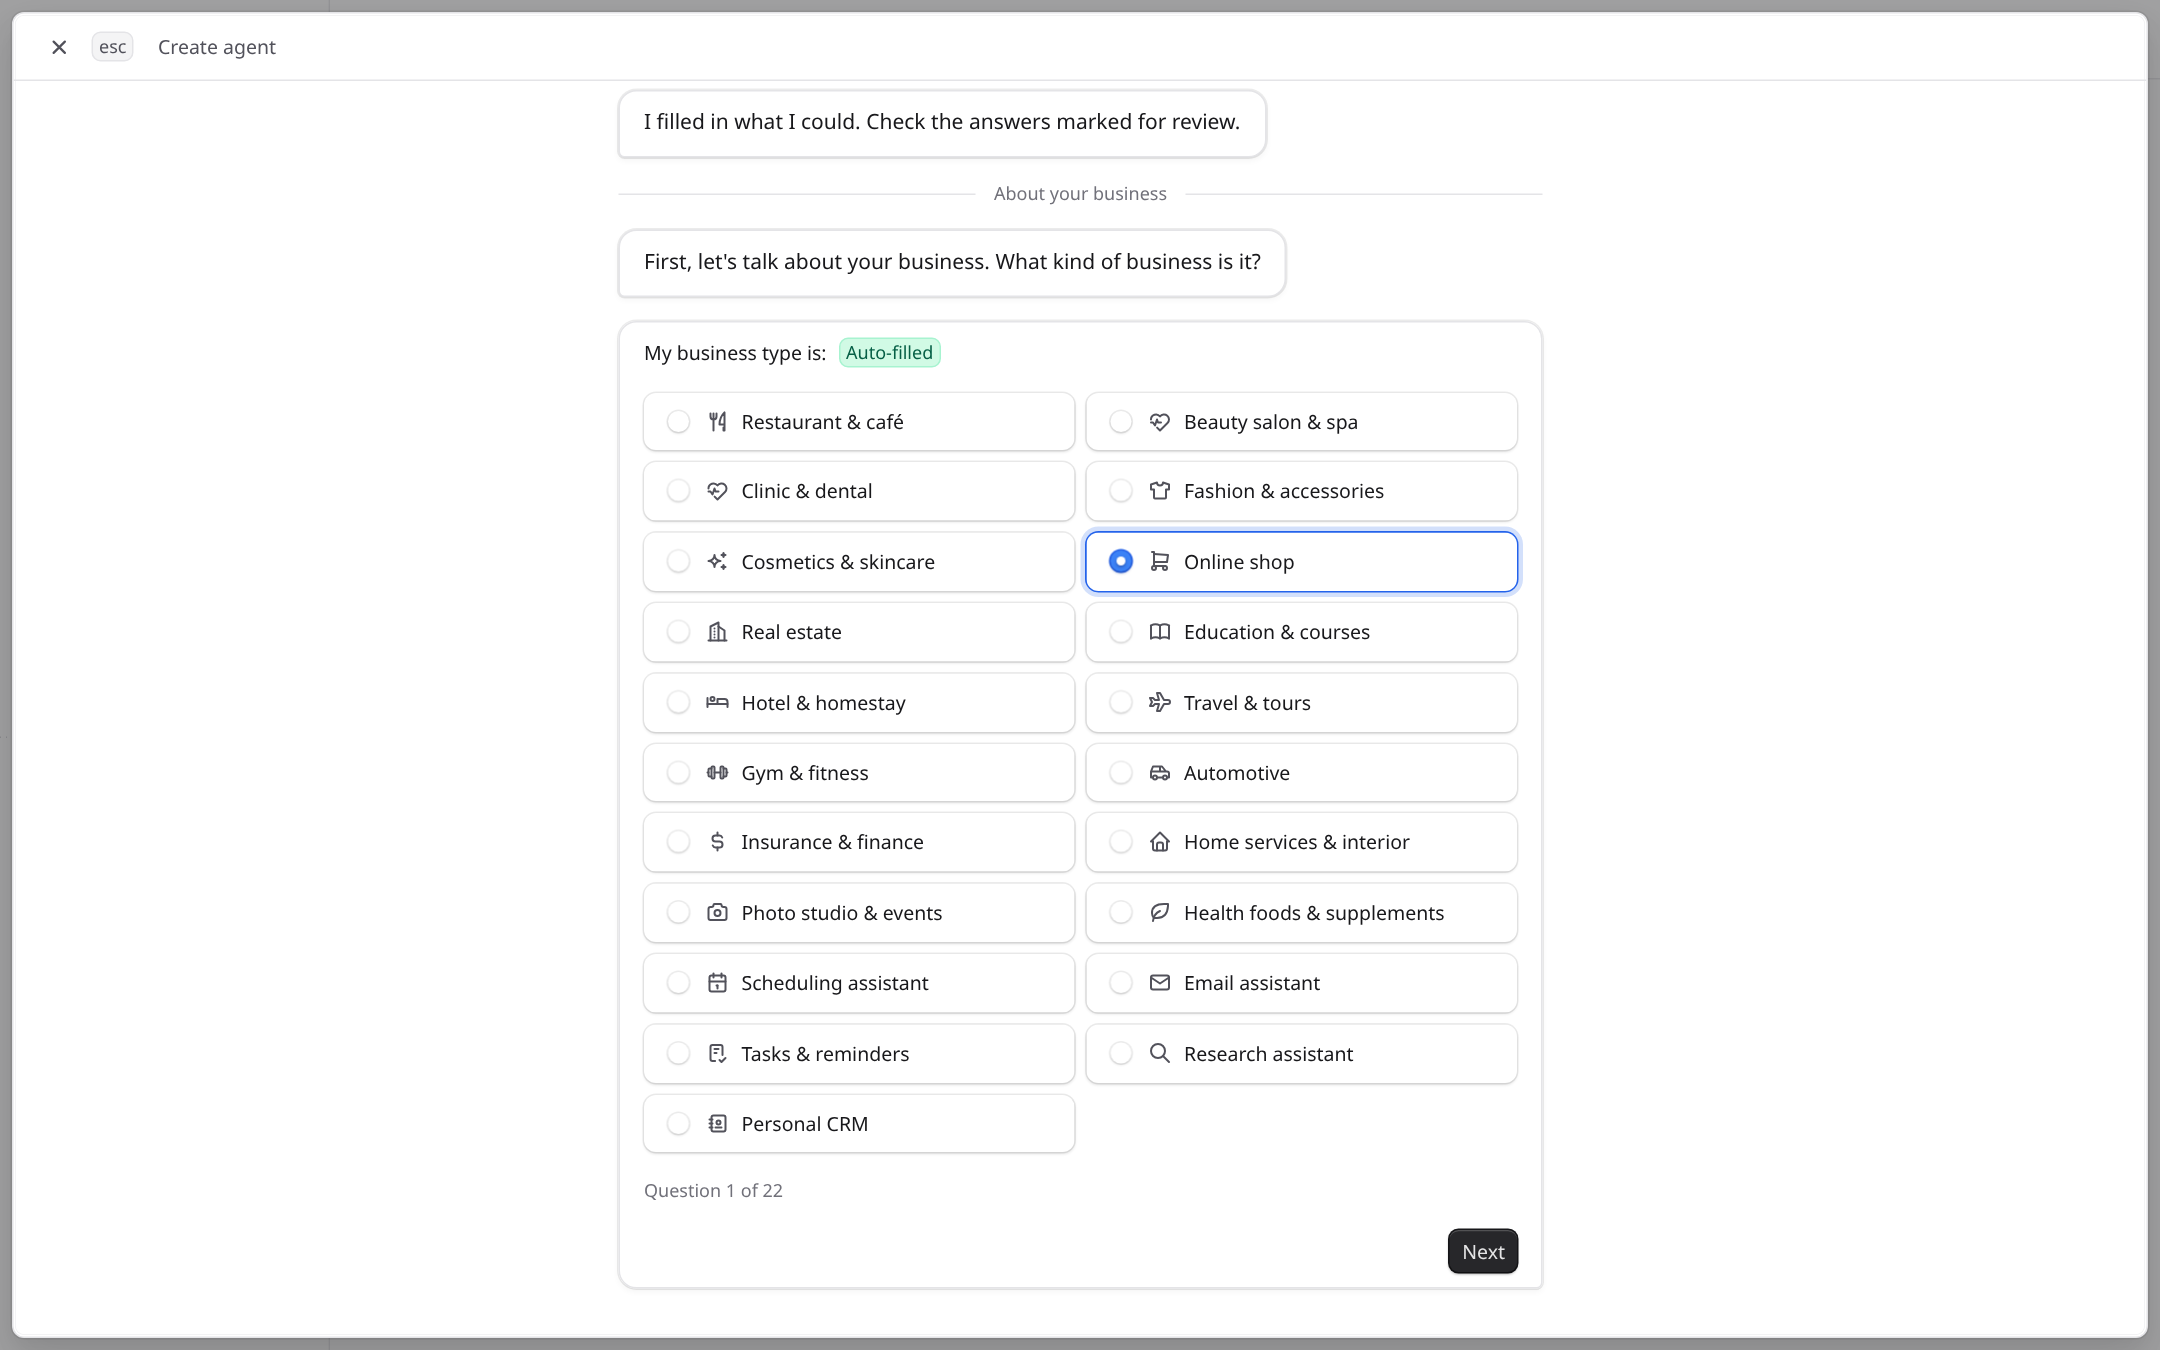Click the dollar sign Insurance icon
Screen dimensions: 2160x1350
coord(717,842)
